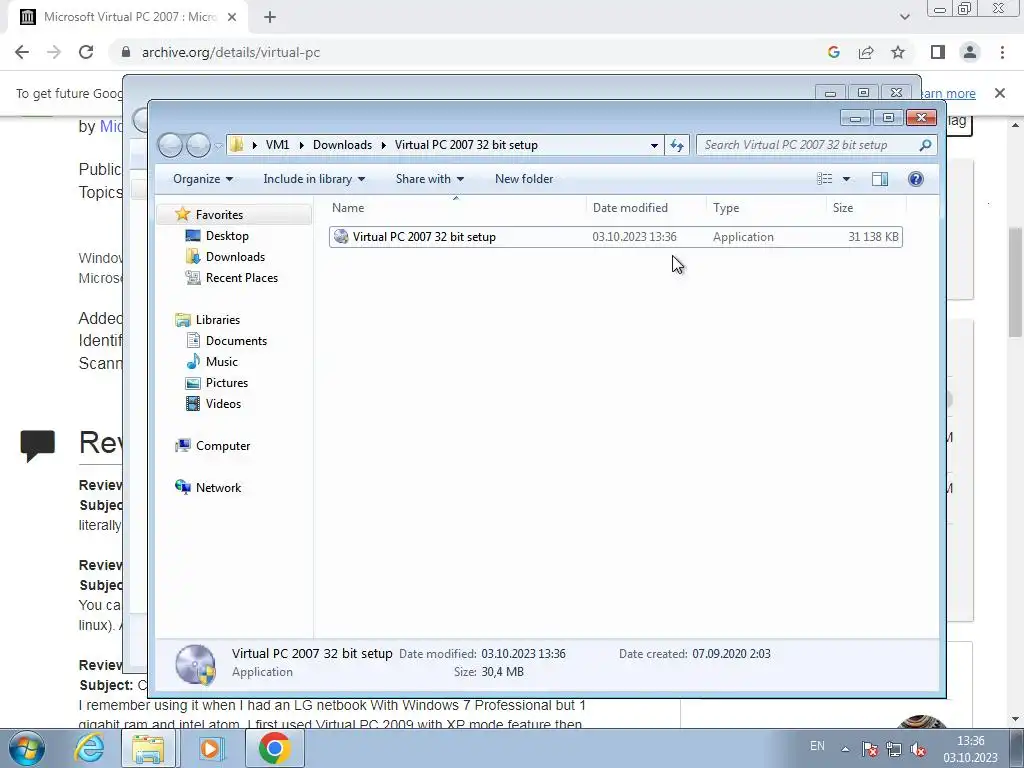Click the Windows Explorer taskbar button
1024x768 pixels.
click(x=148, y=748)
